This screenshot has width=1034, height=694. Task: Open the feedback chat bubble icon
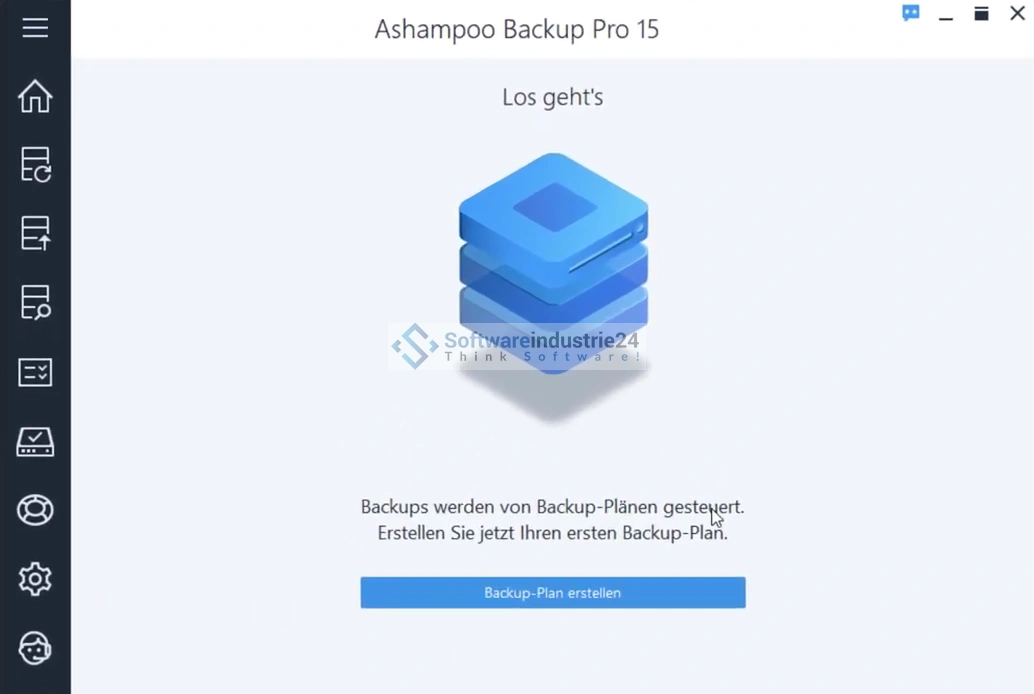(911, 13)
